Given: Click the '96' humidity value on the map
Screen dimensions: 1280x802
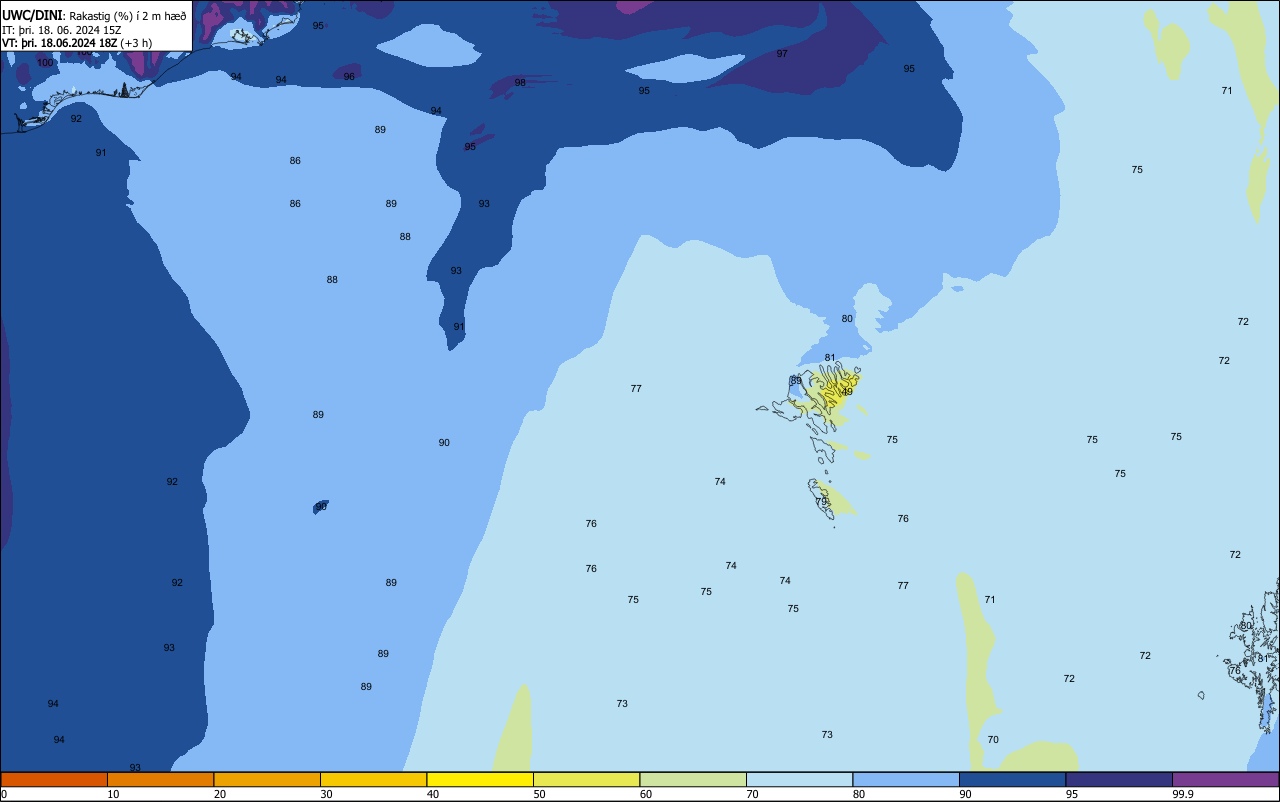Looking at the screenshot, I should tap(349, 77).
